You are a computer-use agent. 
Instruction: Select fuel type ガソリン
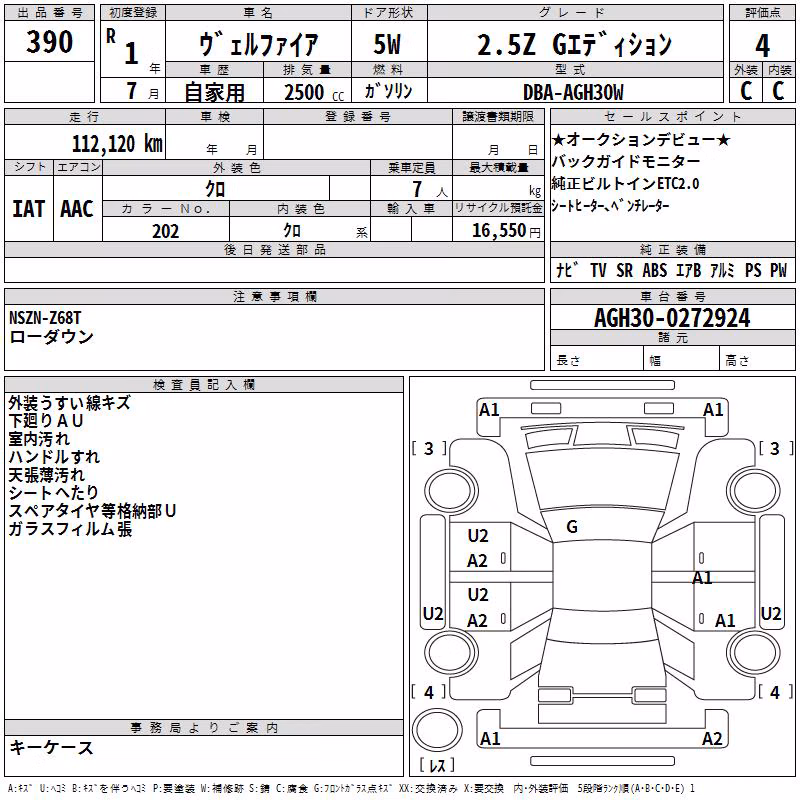pyautogui.click(x=389, y=91)
